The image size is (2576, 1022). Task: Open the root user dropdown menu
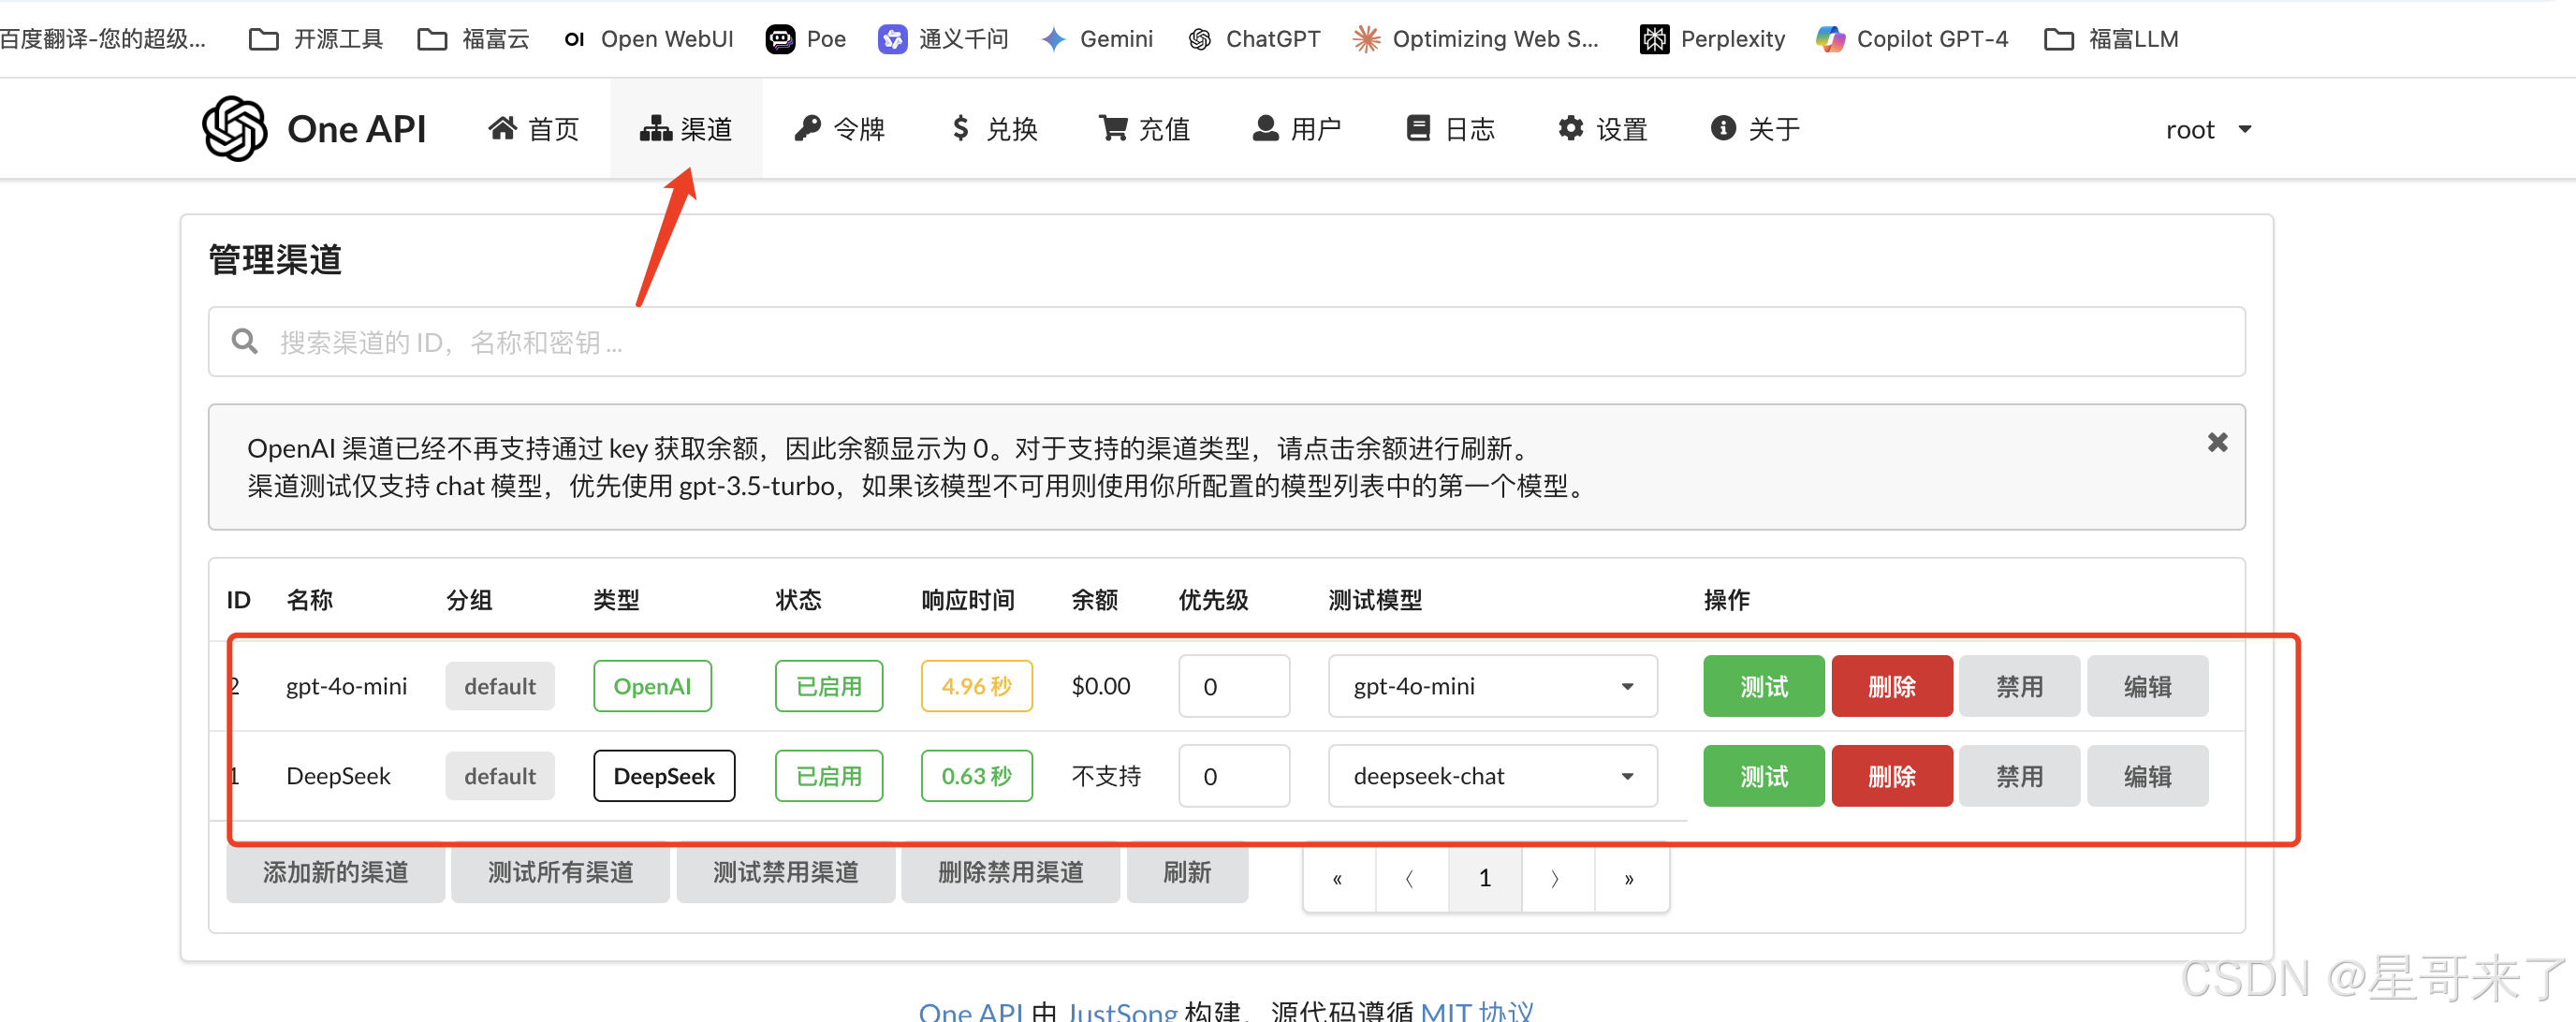(2207, 129)
